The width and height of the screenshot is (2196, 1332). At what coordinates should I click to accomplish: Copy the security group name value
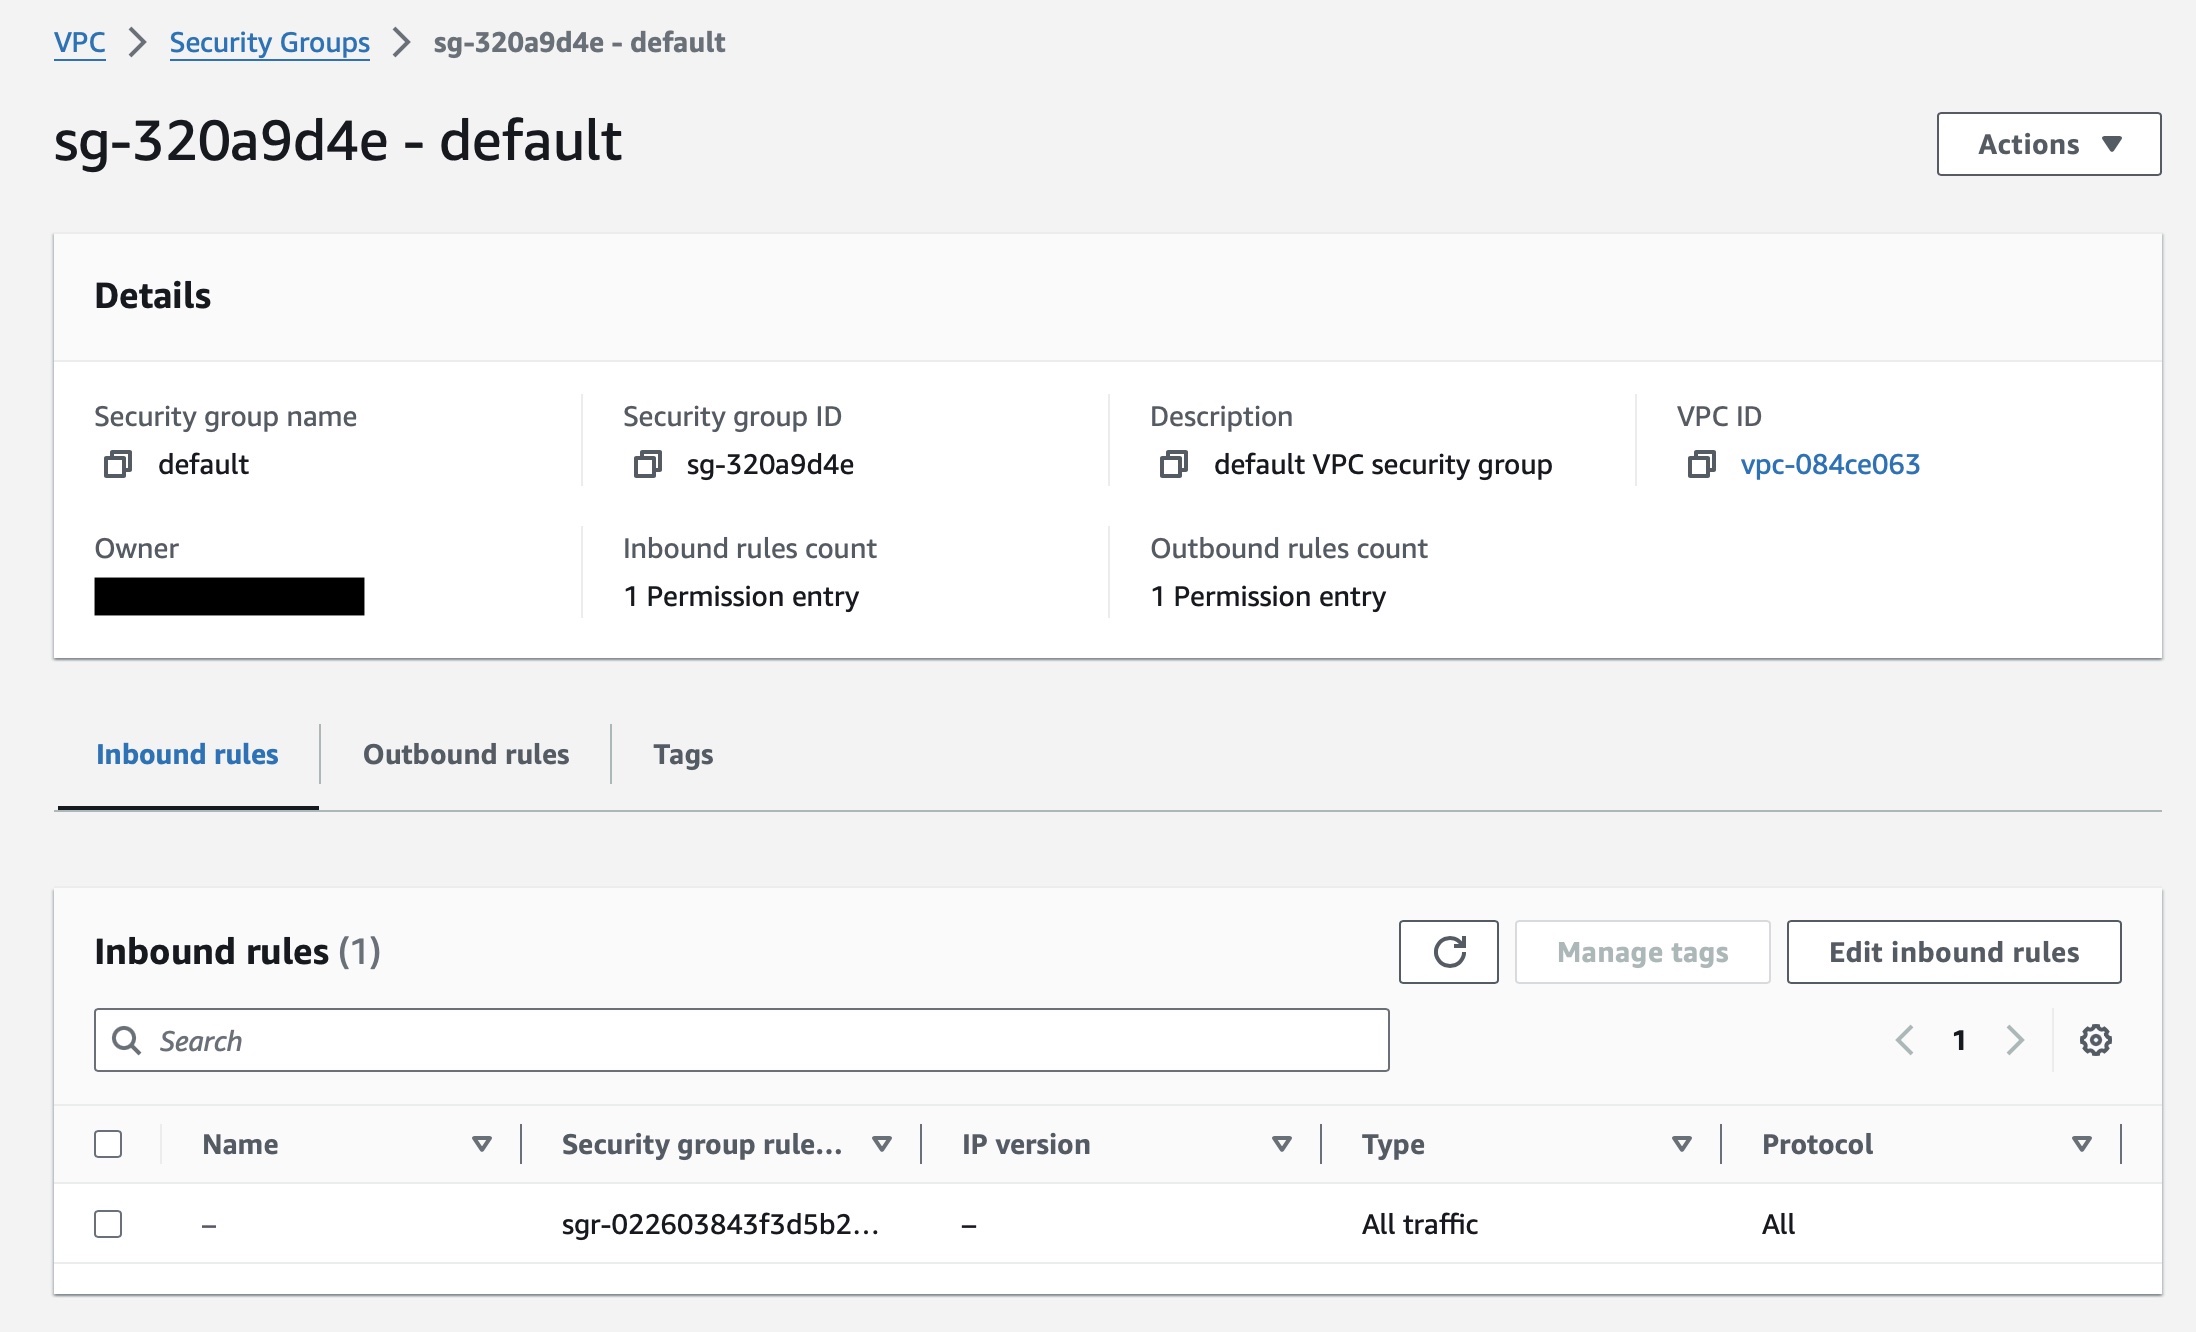[118, 464]
